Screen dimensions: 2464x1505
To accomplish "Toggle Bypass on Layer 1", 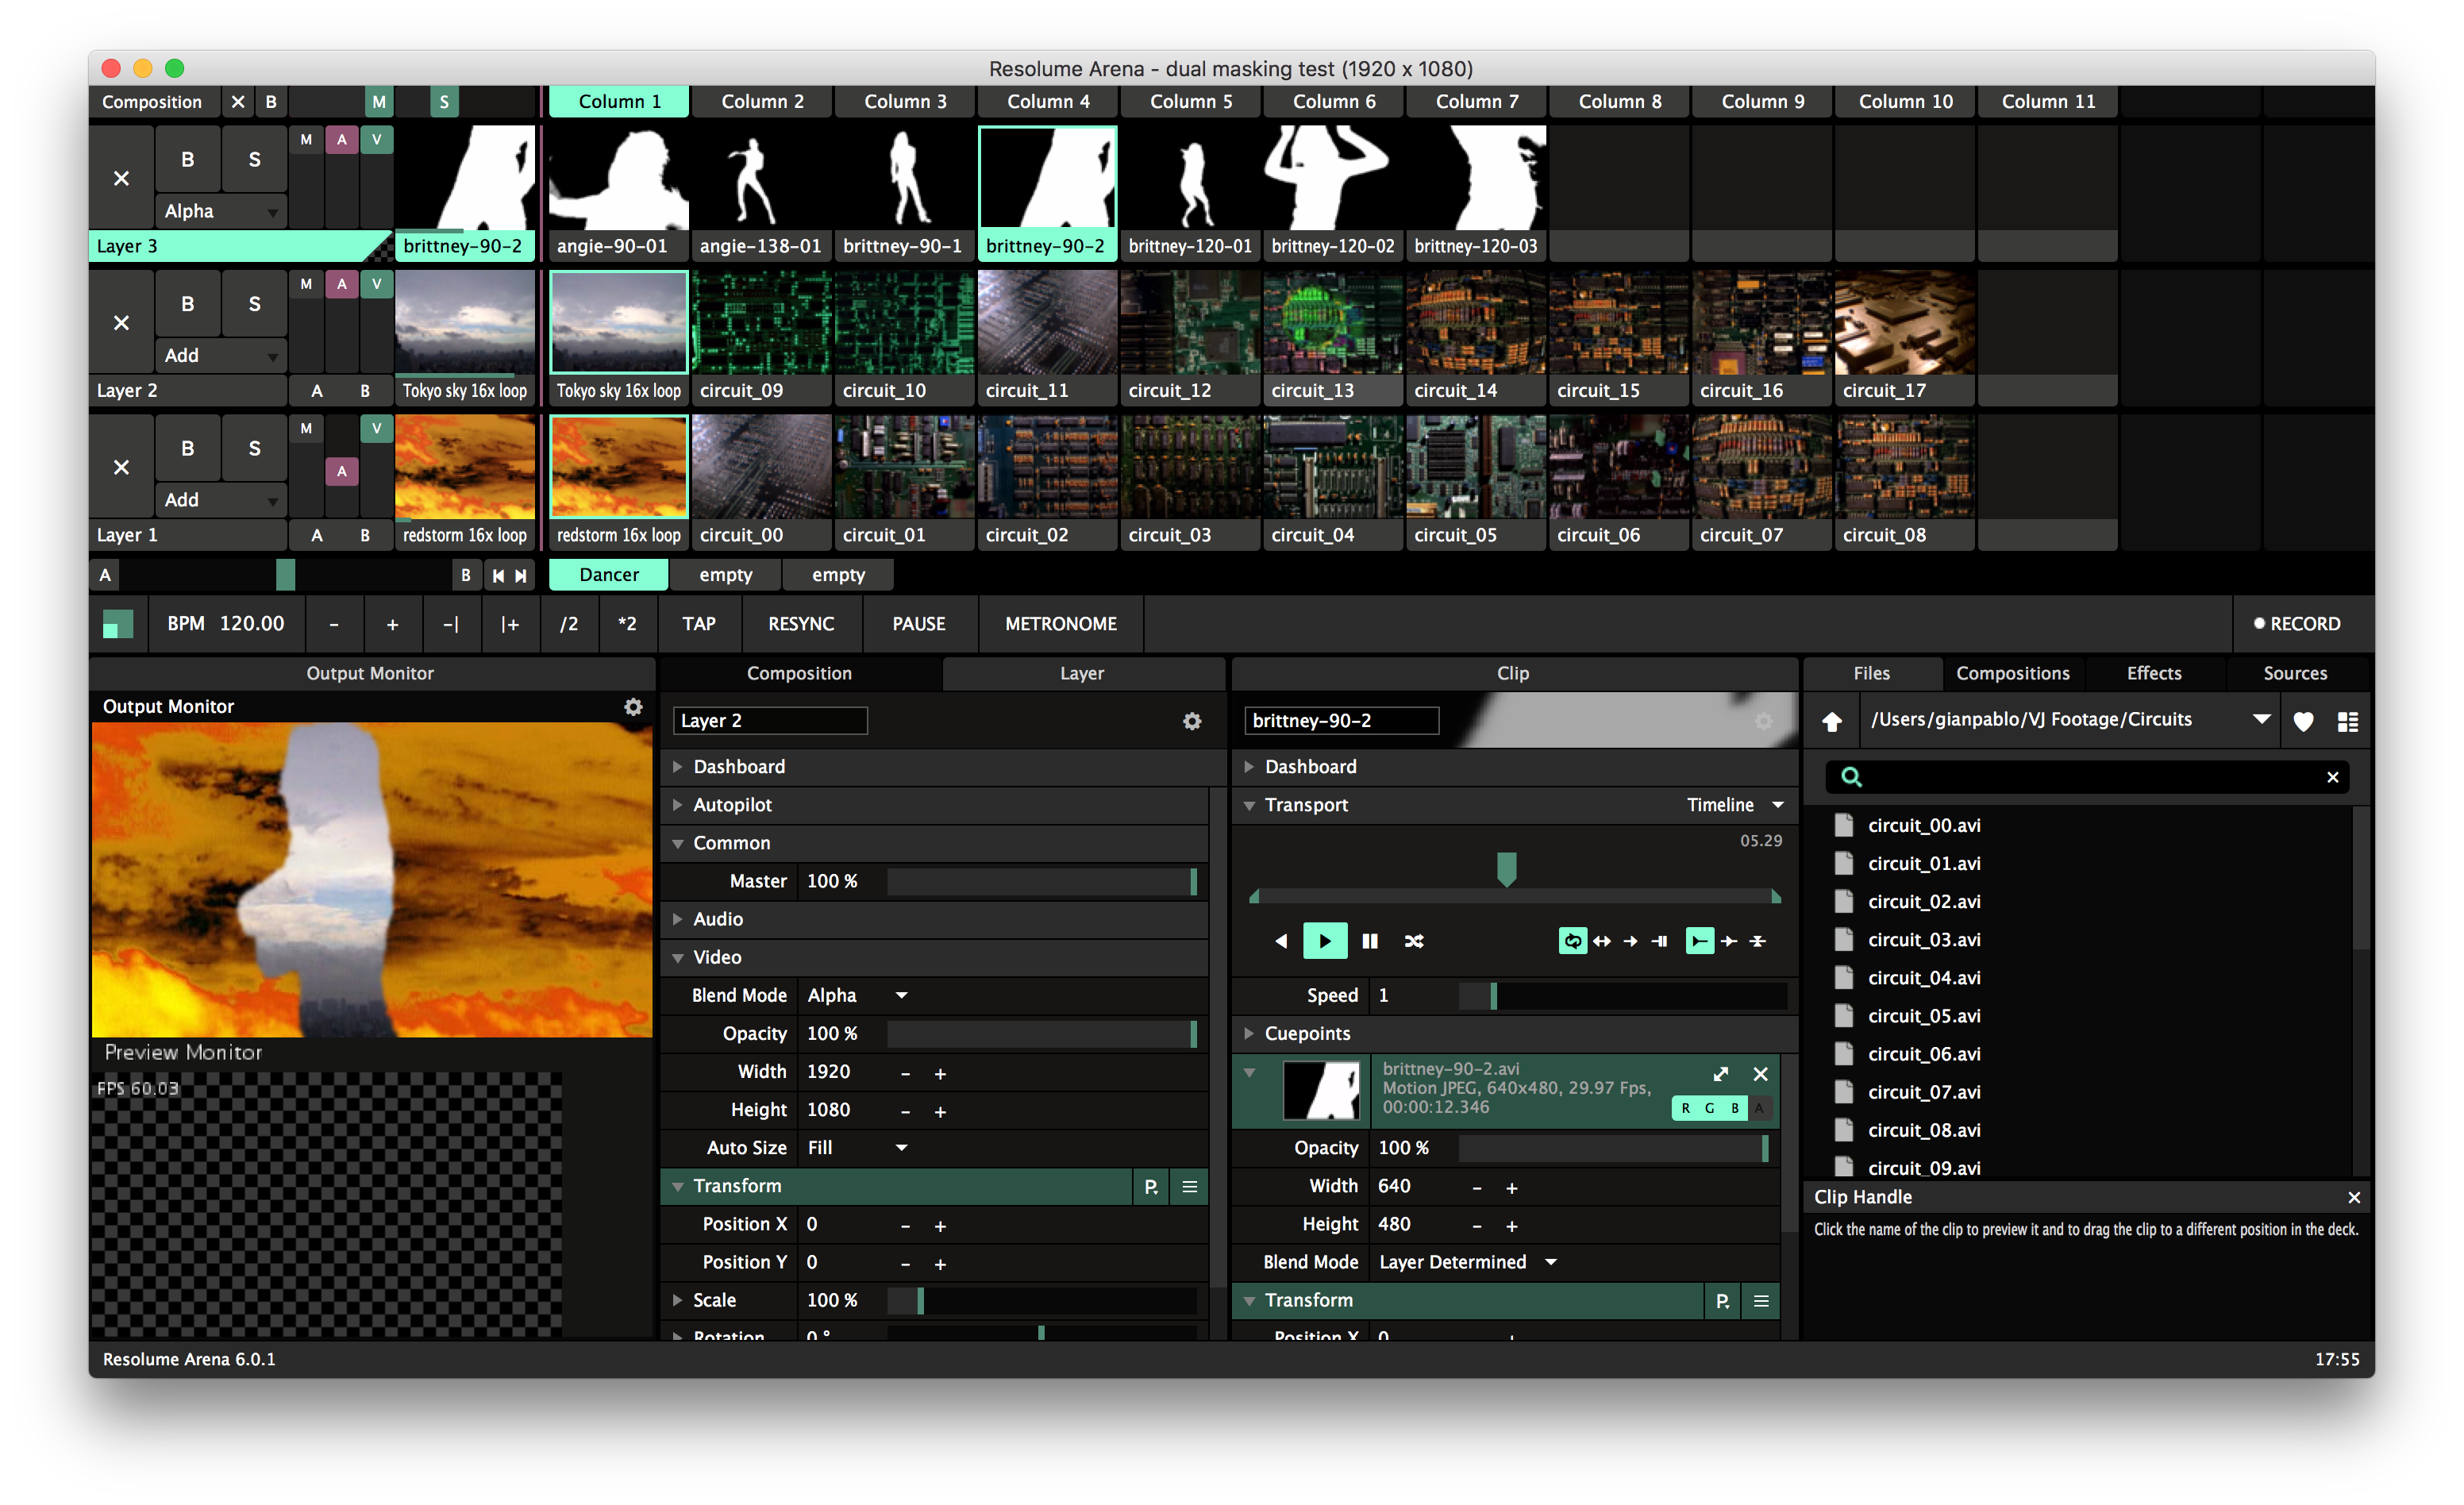I will pyautogui.click(x=187, y=448).
